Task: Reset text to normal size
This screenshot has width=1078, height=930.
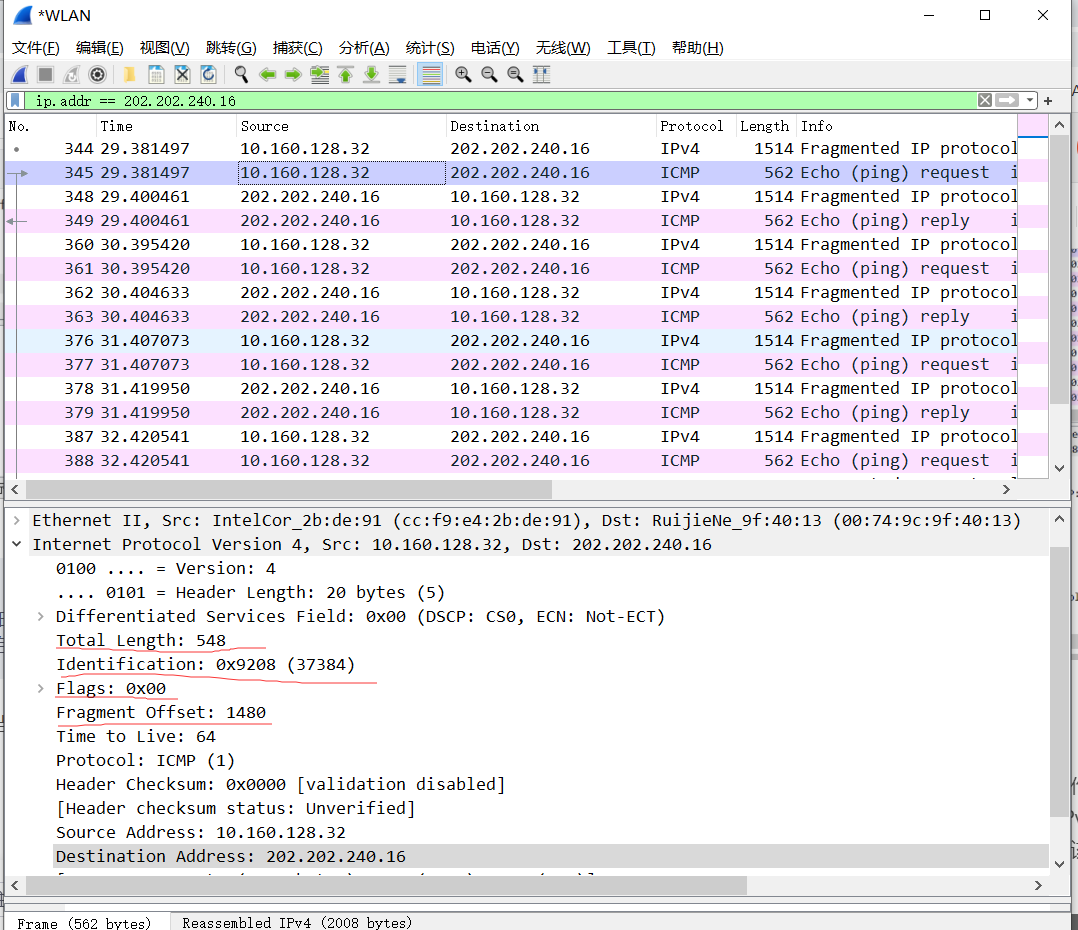Action: (515, 74)
